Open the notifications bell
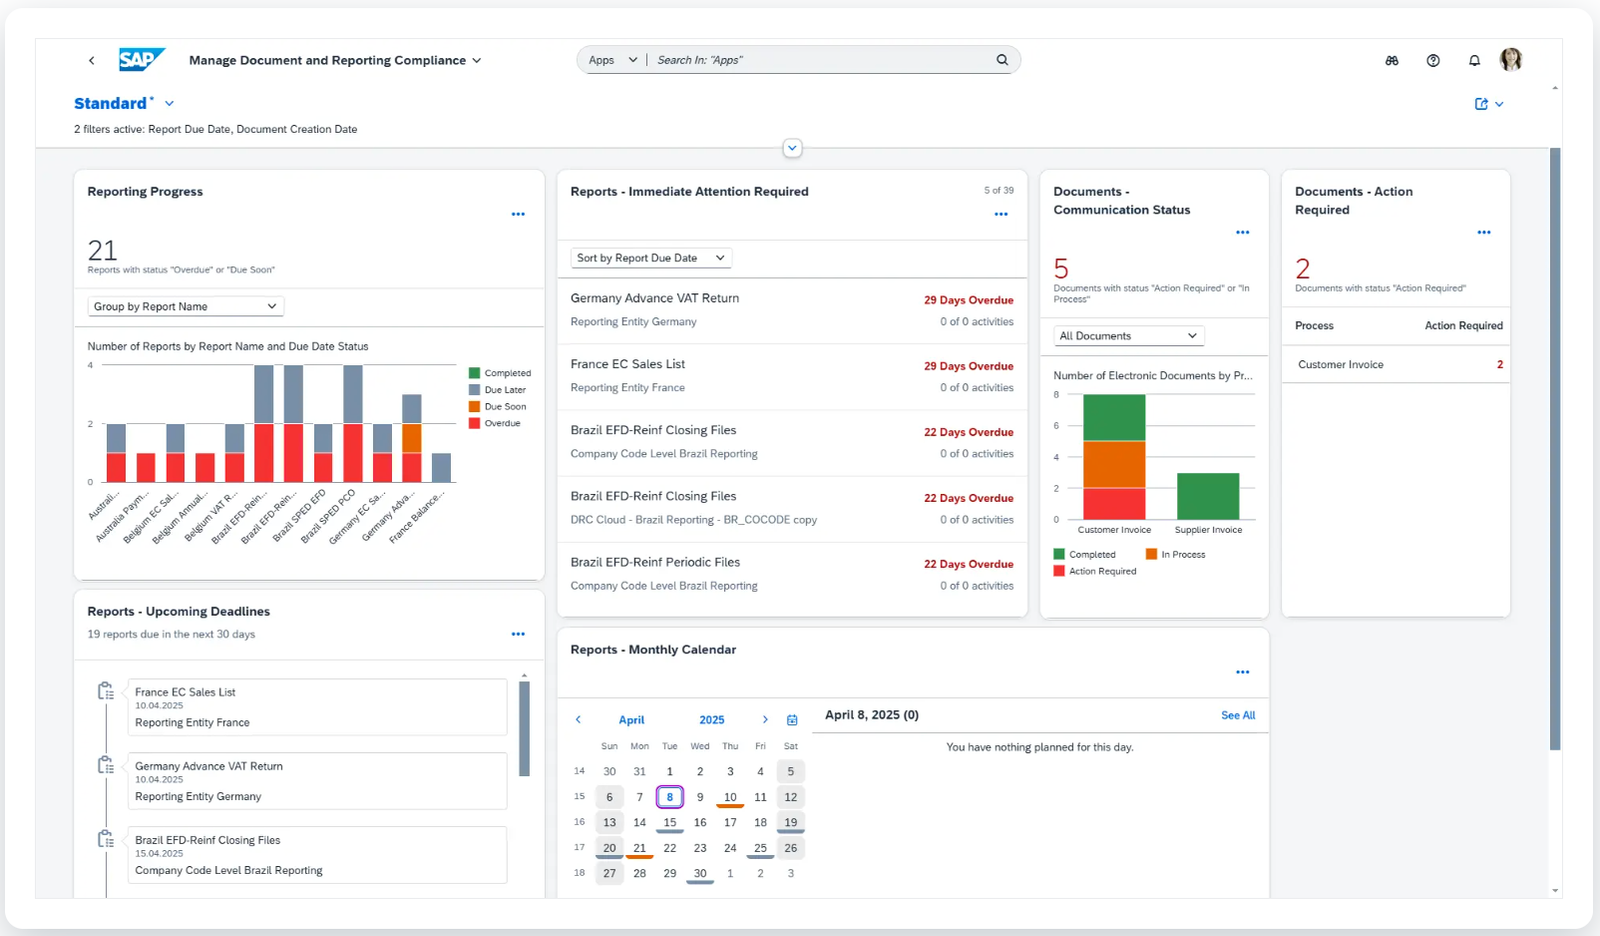The height and width of the screenshot is (936, 1600). 1474,61
